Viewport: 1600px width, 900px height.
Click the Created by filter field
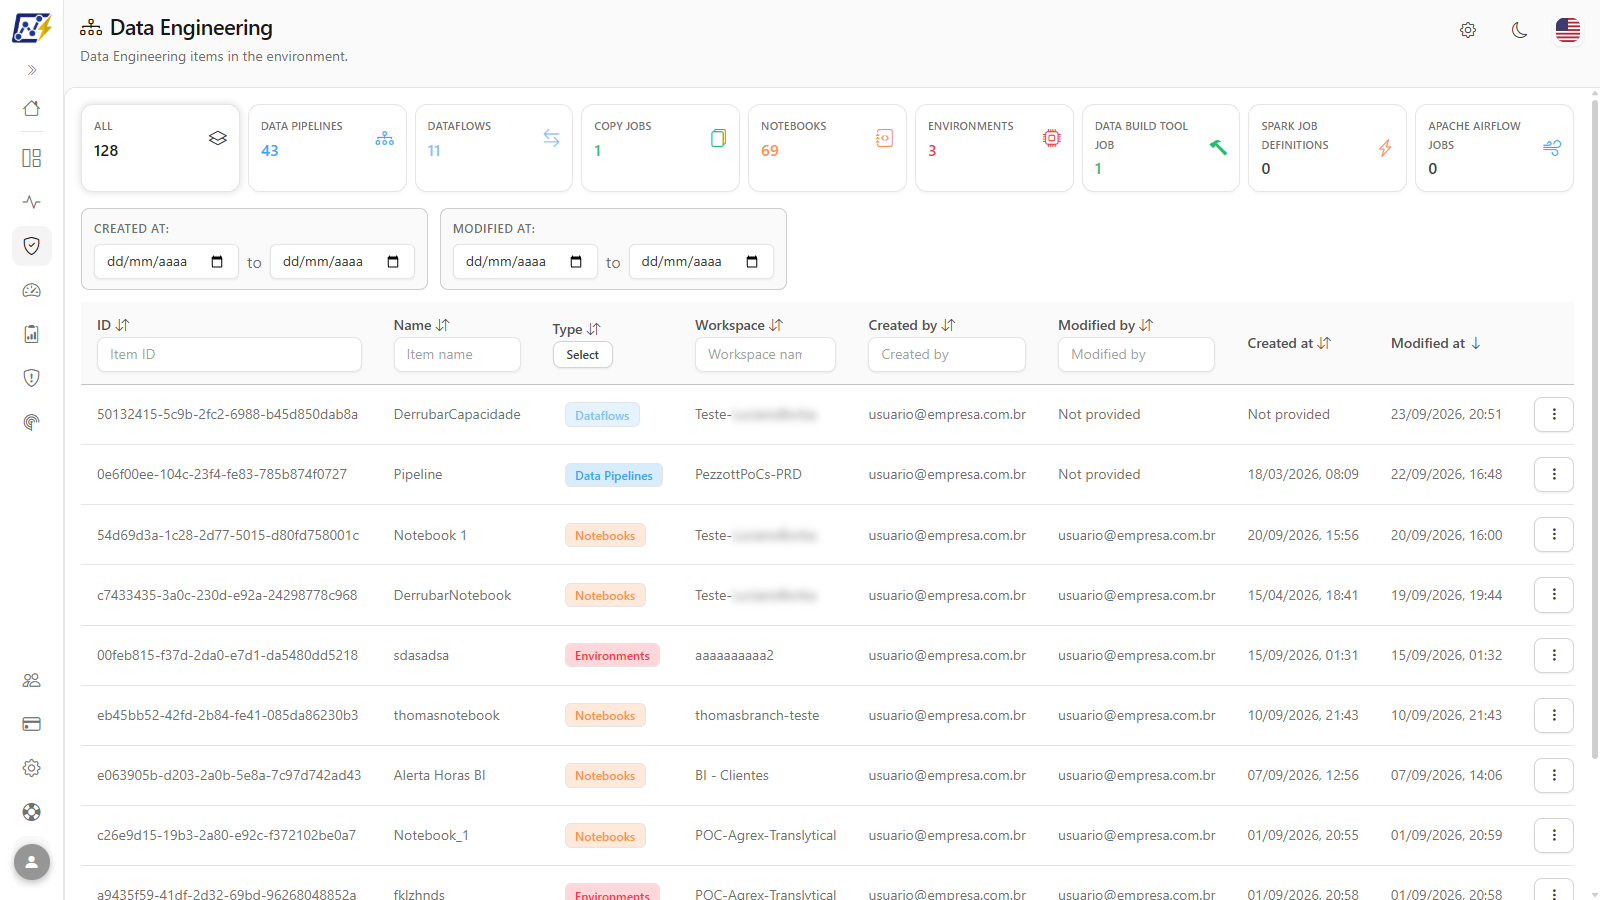[947, 355]
